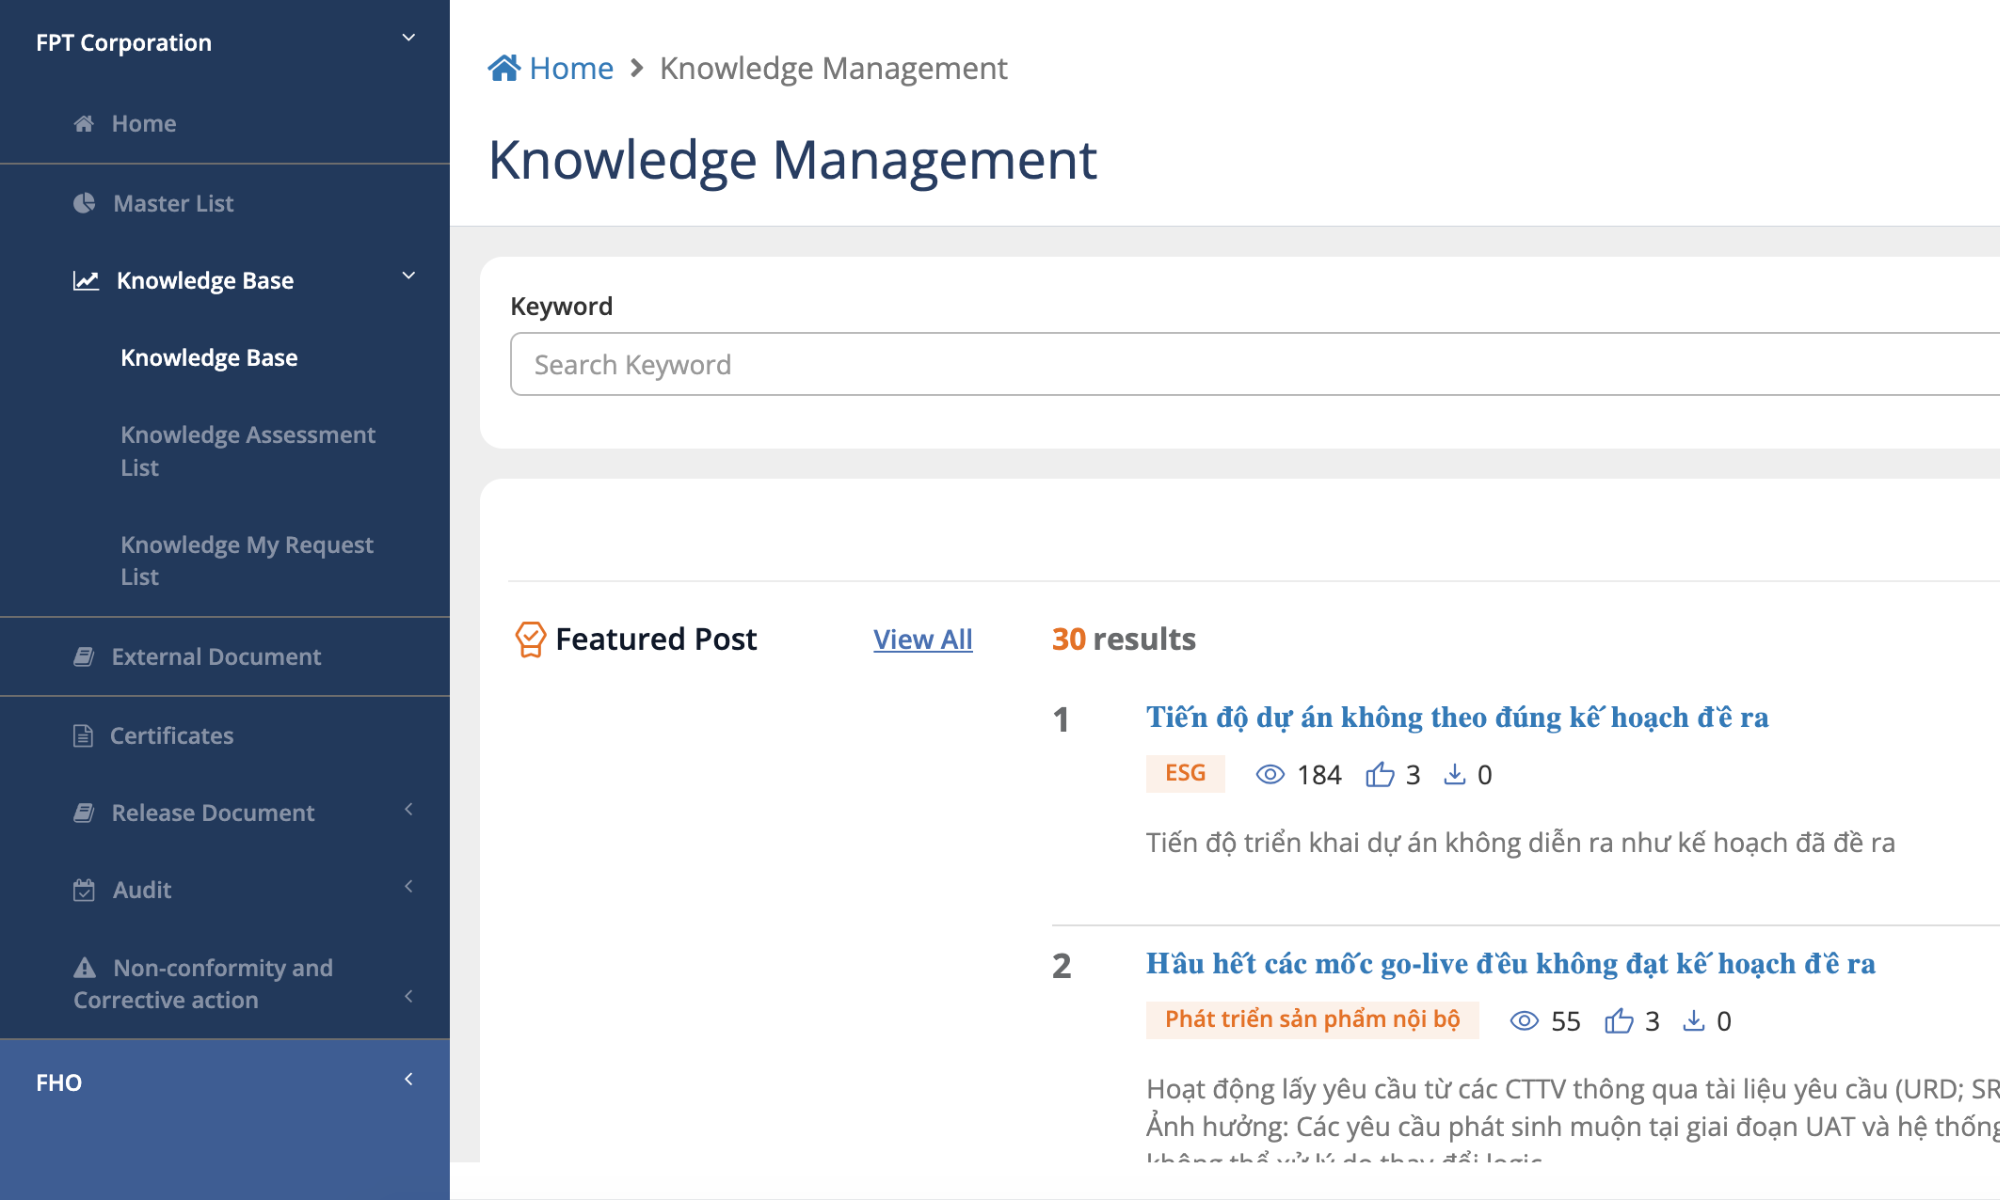Click the views eye icon showing 55
This screenshot has width=2000, height=1200.
point(1524,1020)
